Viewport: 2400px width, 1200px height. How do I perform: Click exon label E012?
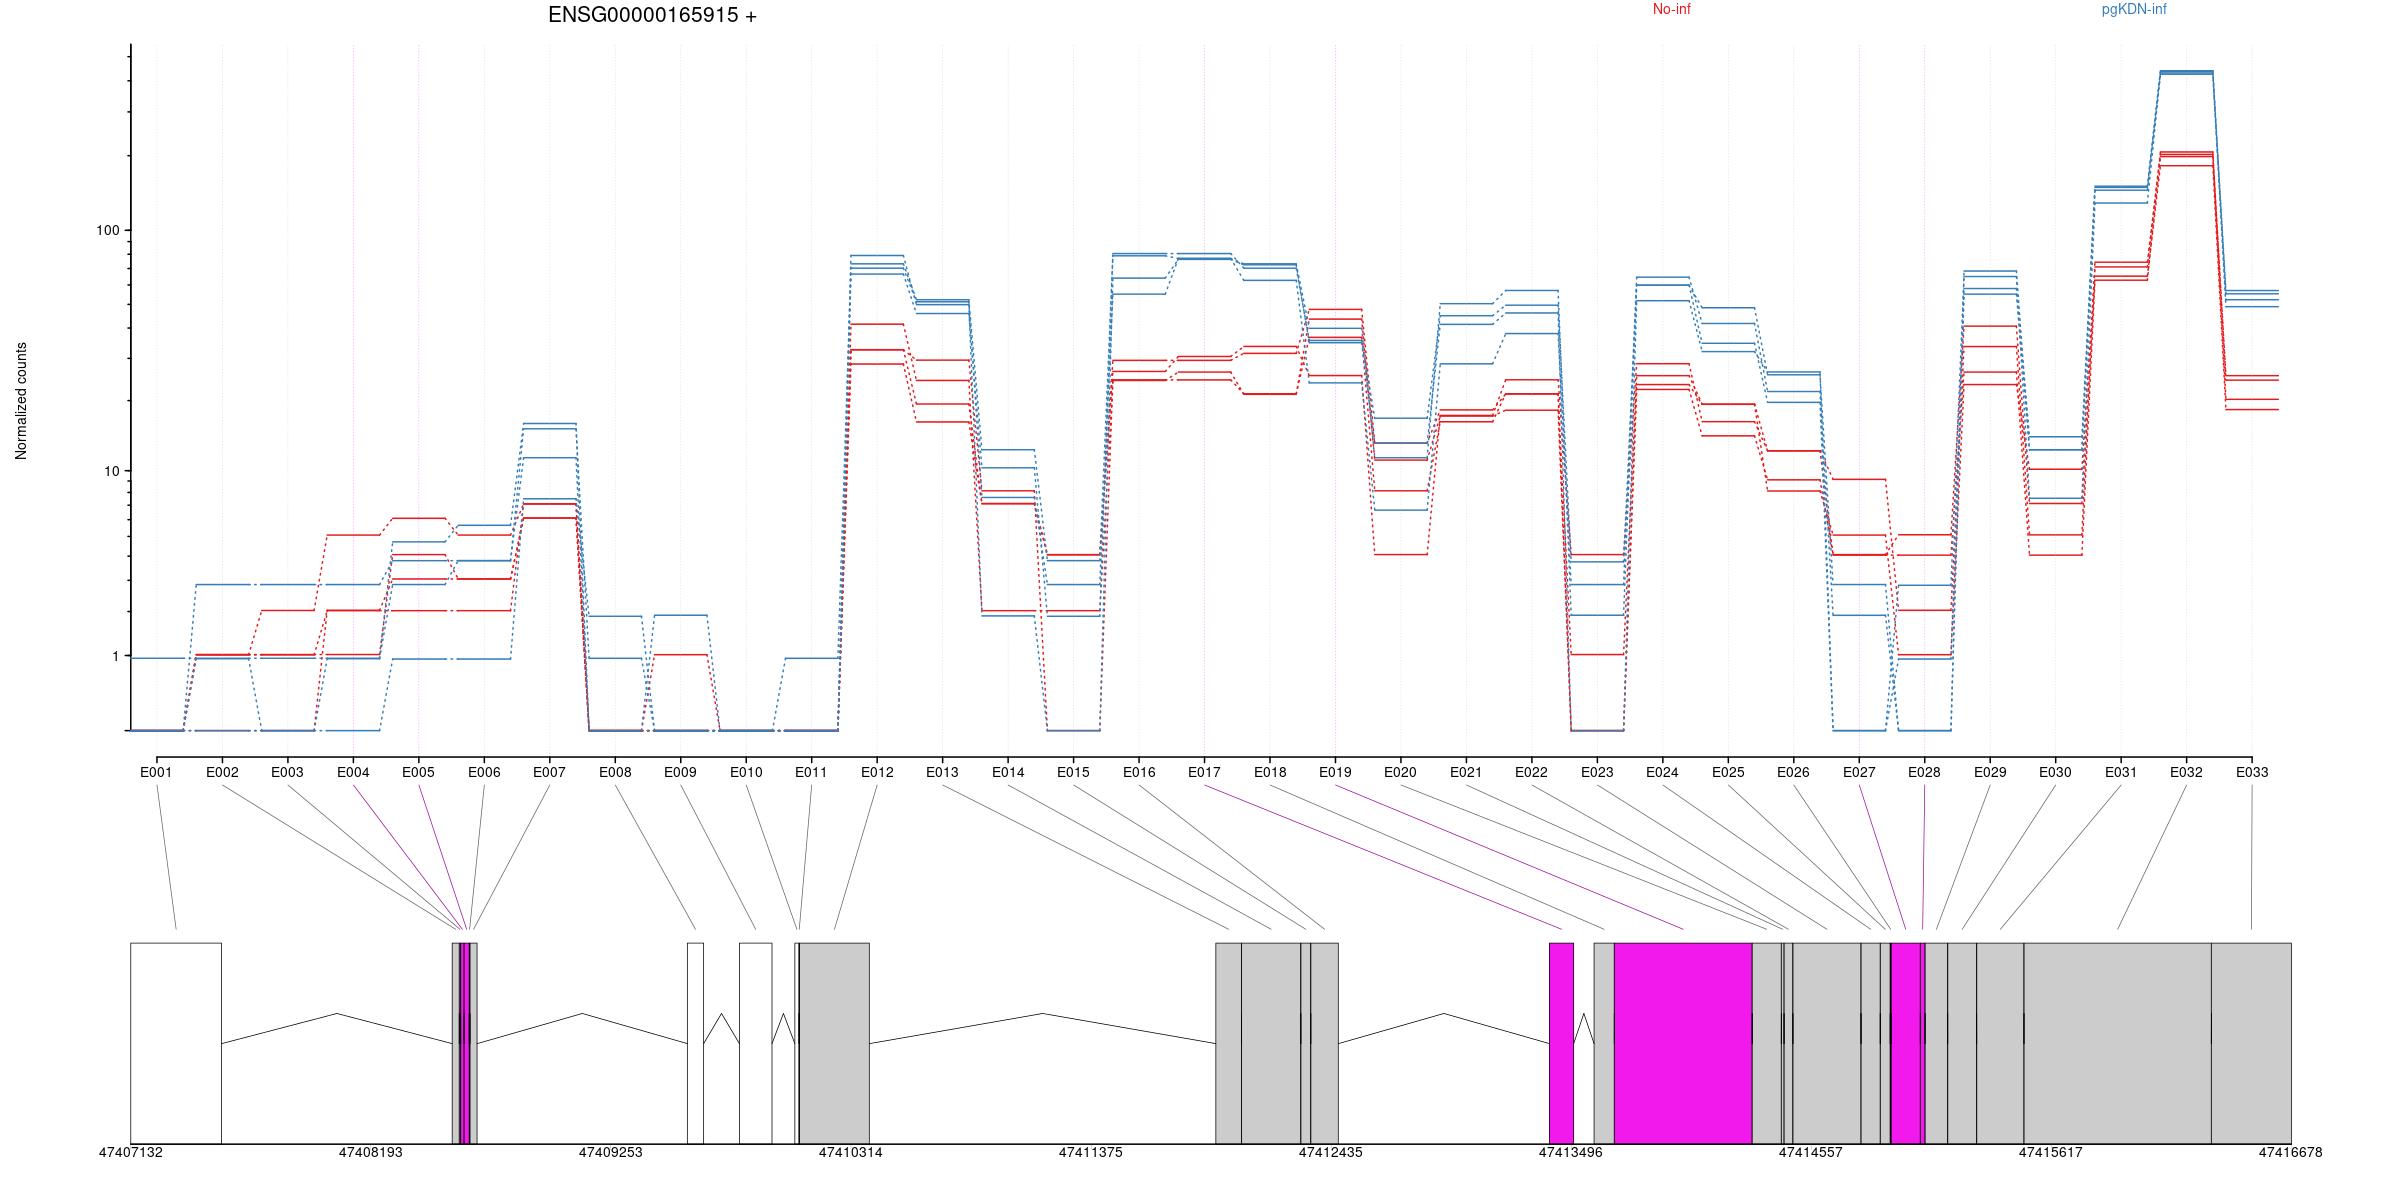877,772
